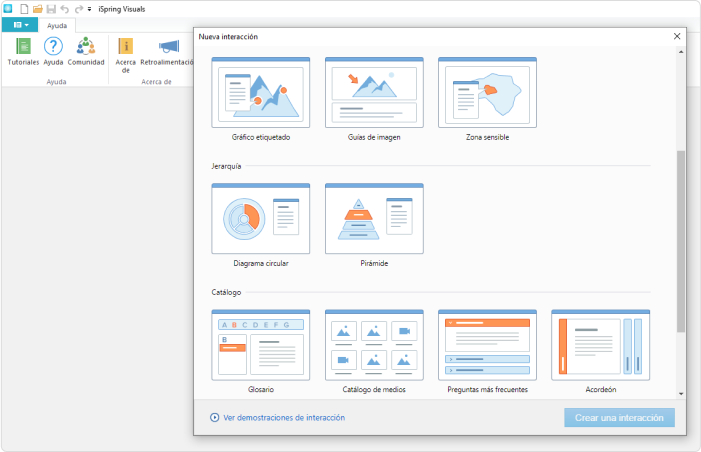Click the open folder icon in title bar

point(38,9)
